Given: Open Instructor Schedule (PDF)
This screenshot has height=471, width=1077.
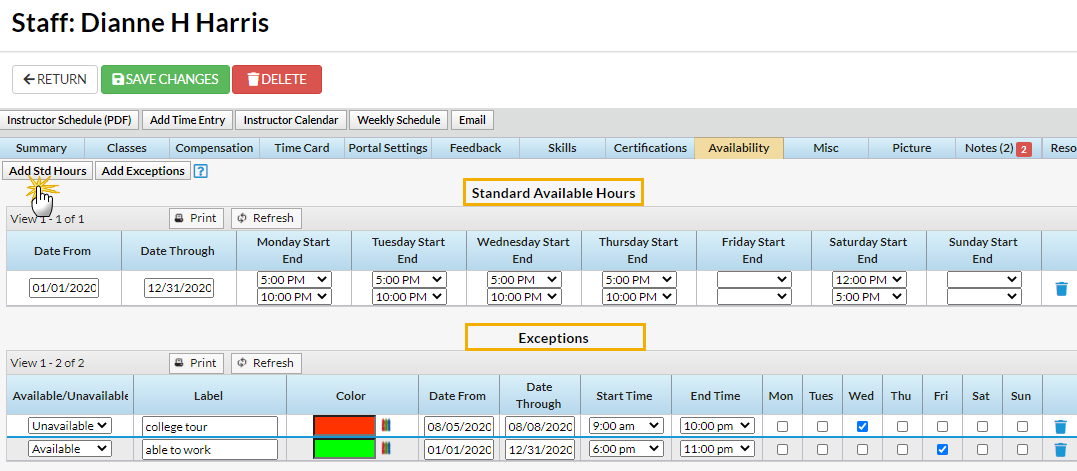Looking at the screenshot, I should pos(69,120).
